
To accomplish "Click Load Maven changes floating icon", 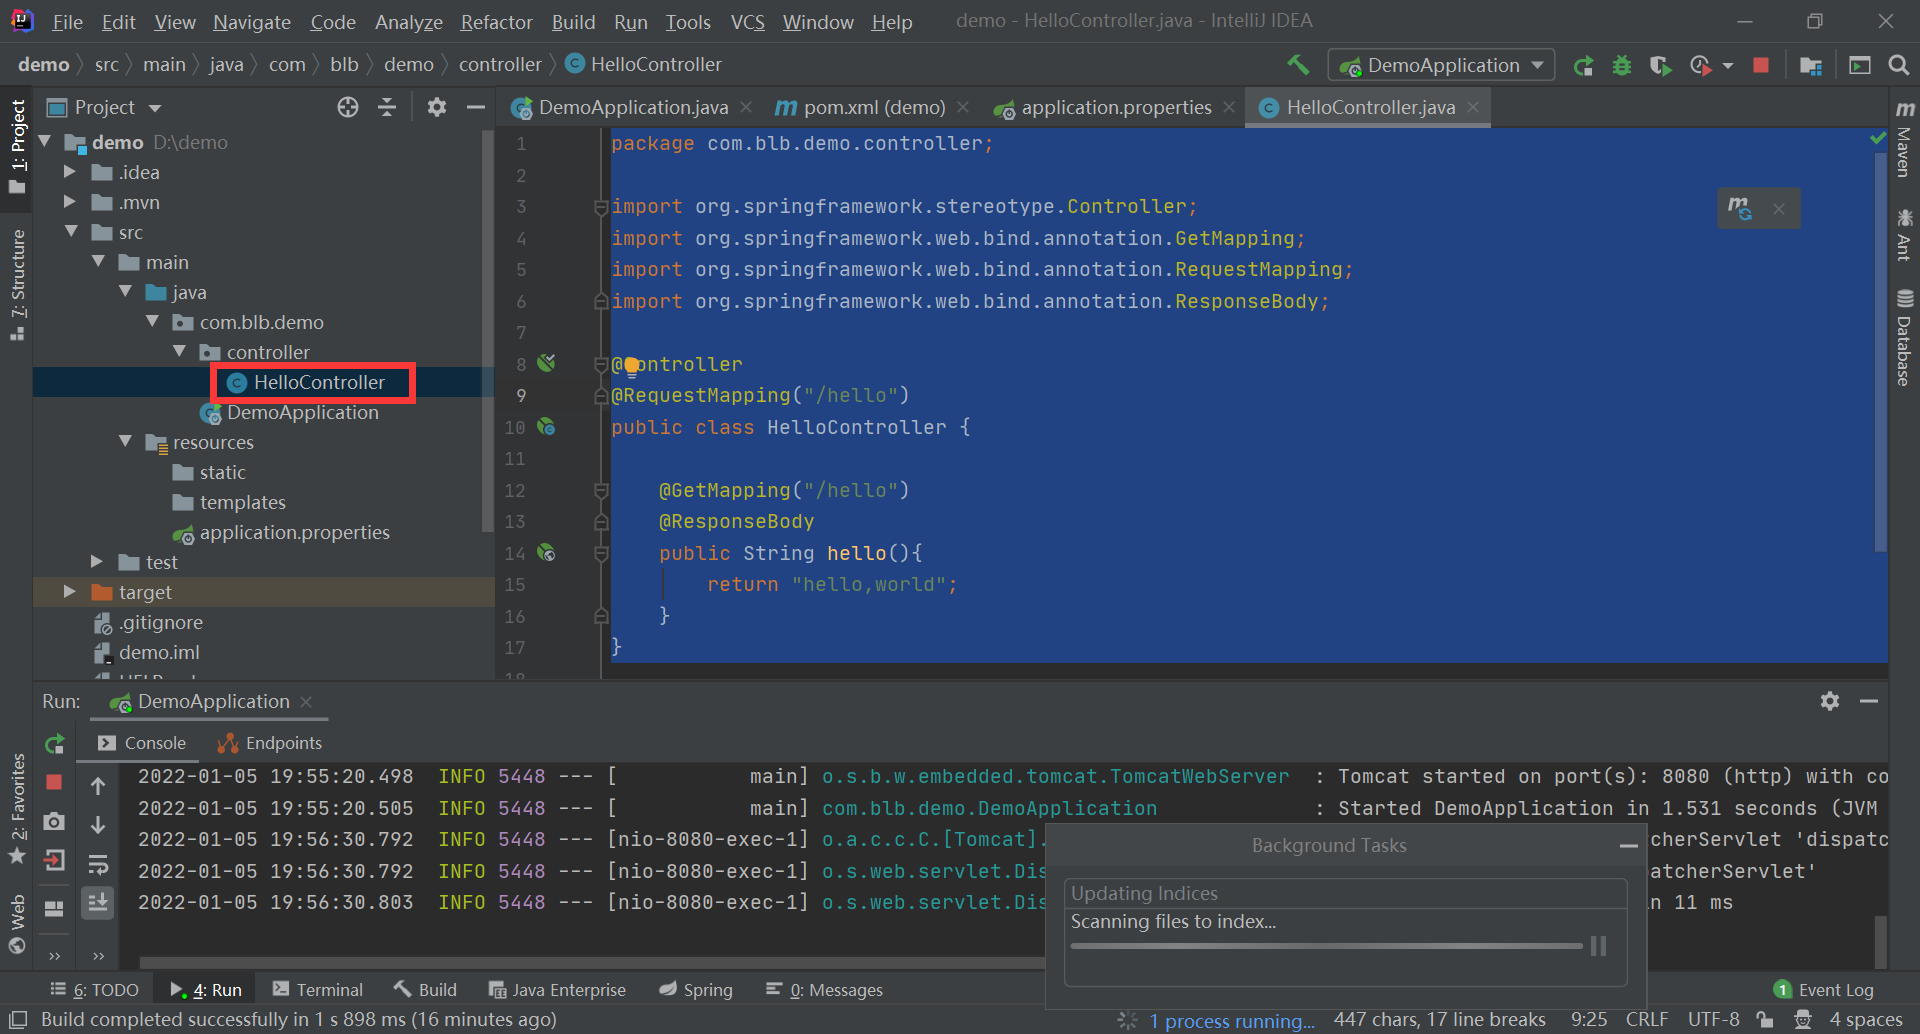I will [x=1740, y=208].
